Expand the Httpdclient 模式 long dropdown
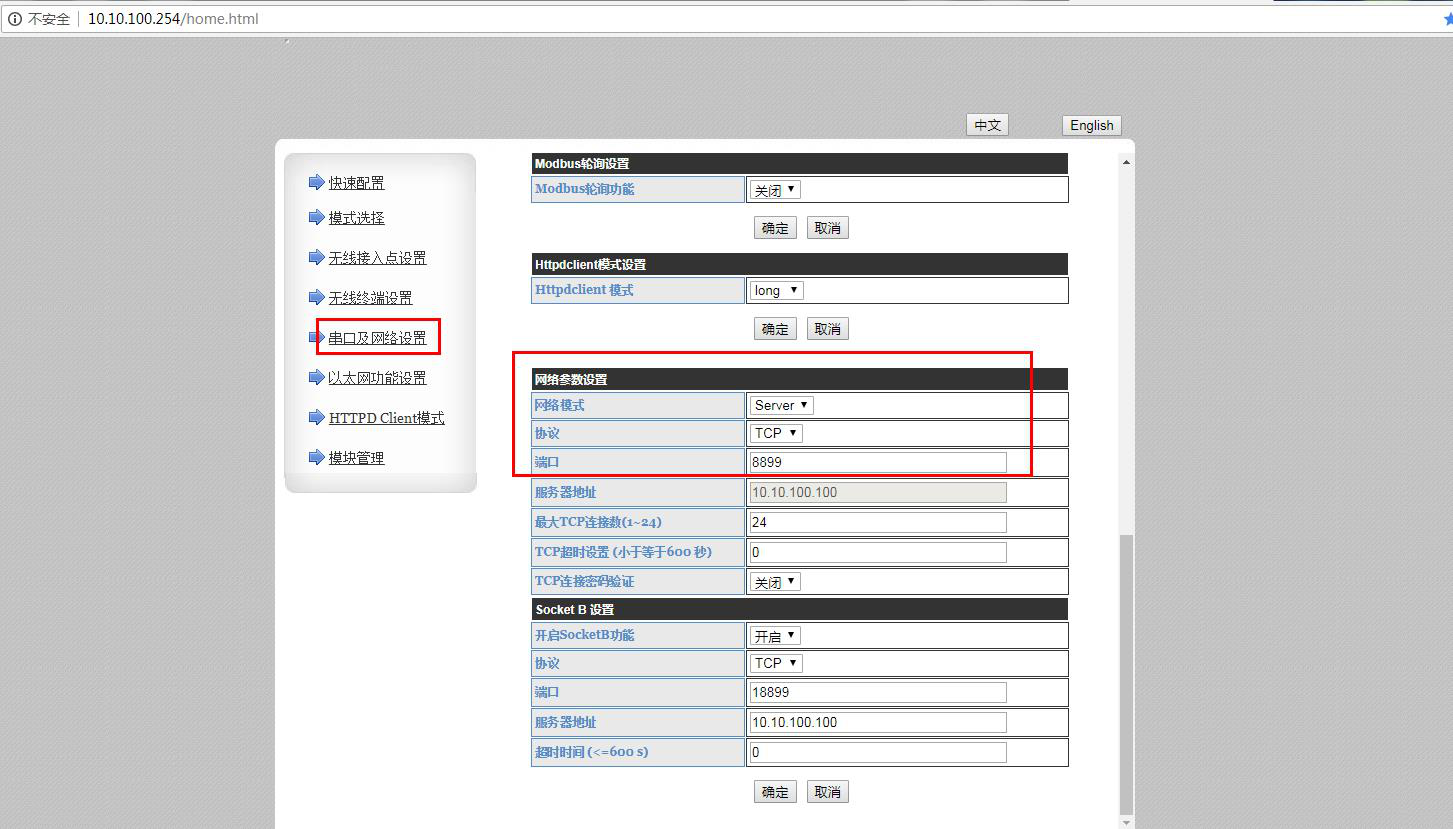Image resolution: width=1453 pixels, height=829 pixels. click(x=777, y=290)
